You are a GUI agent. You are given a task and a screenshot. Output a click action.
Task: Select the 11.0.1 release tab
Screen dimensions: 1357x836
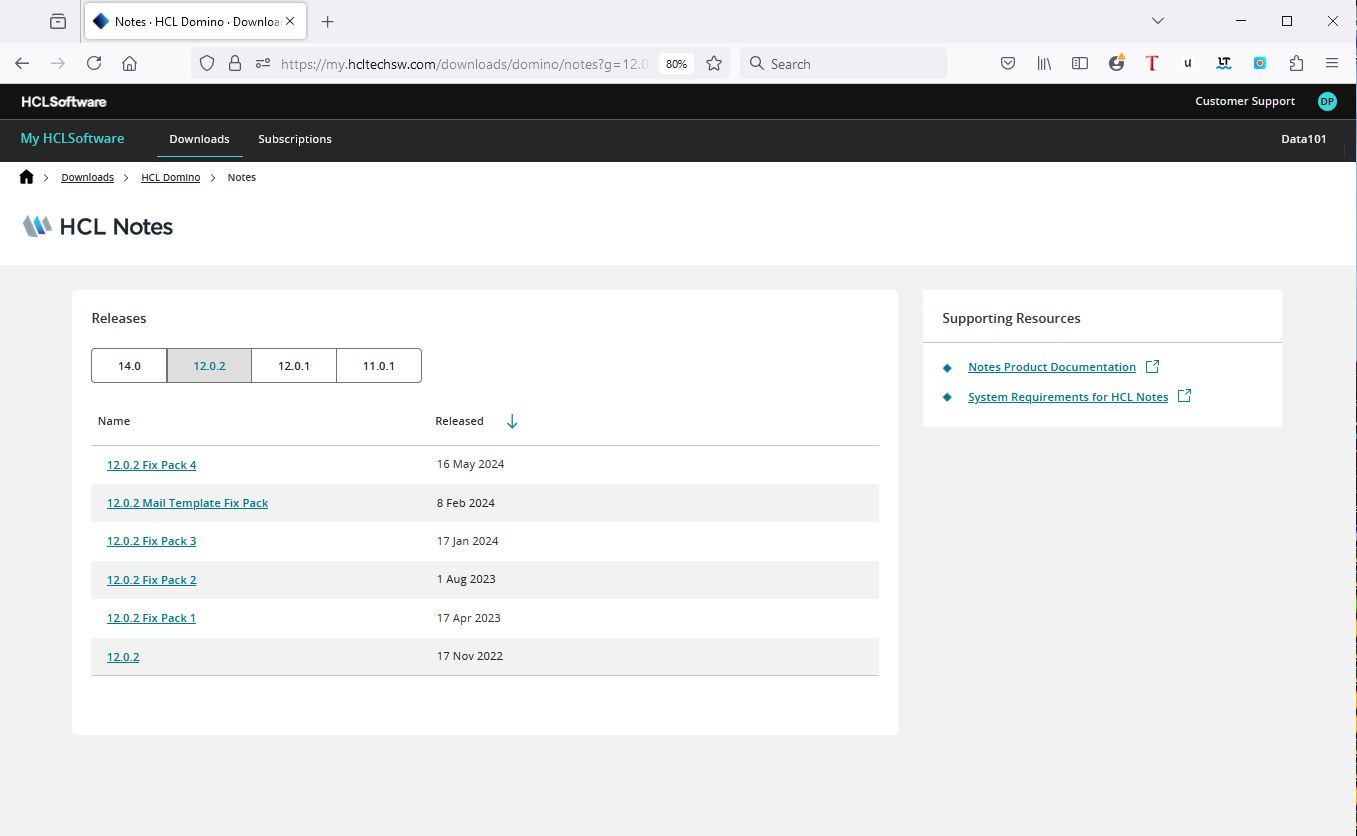pos(379,366)
